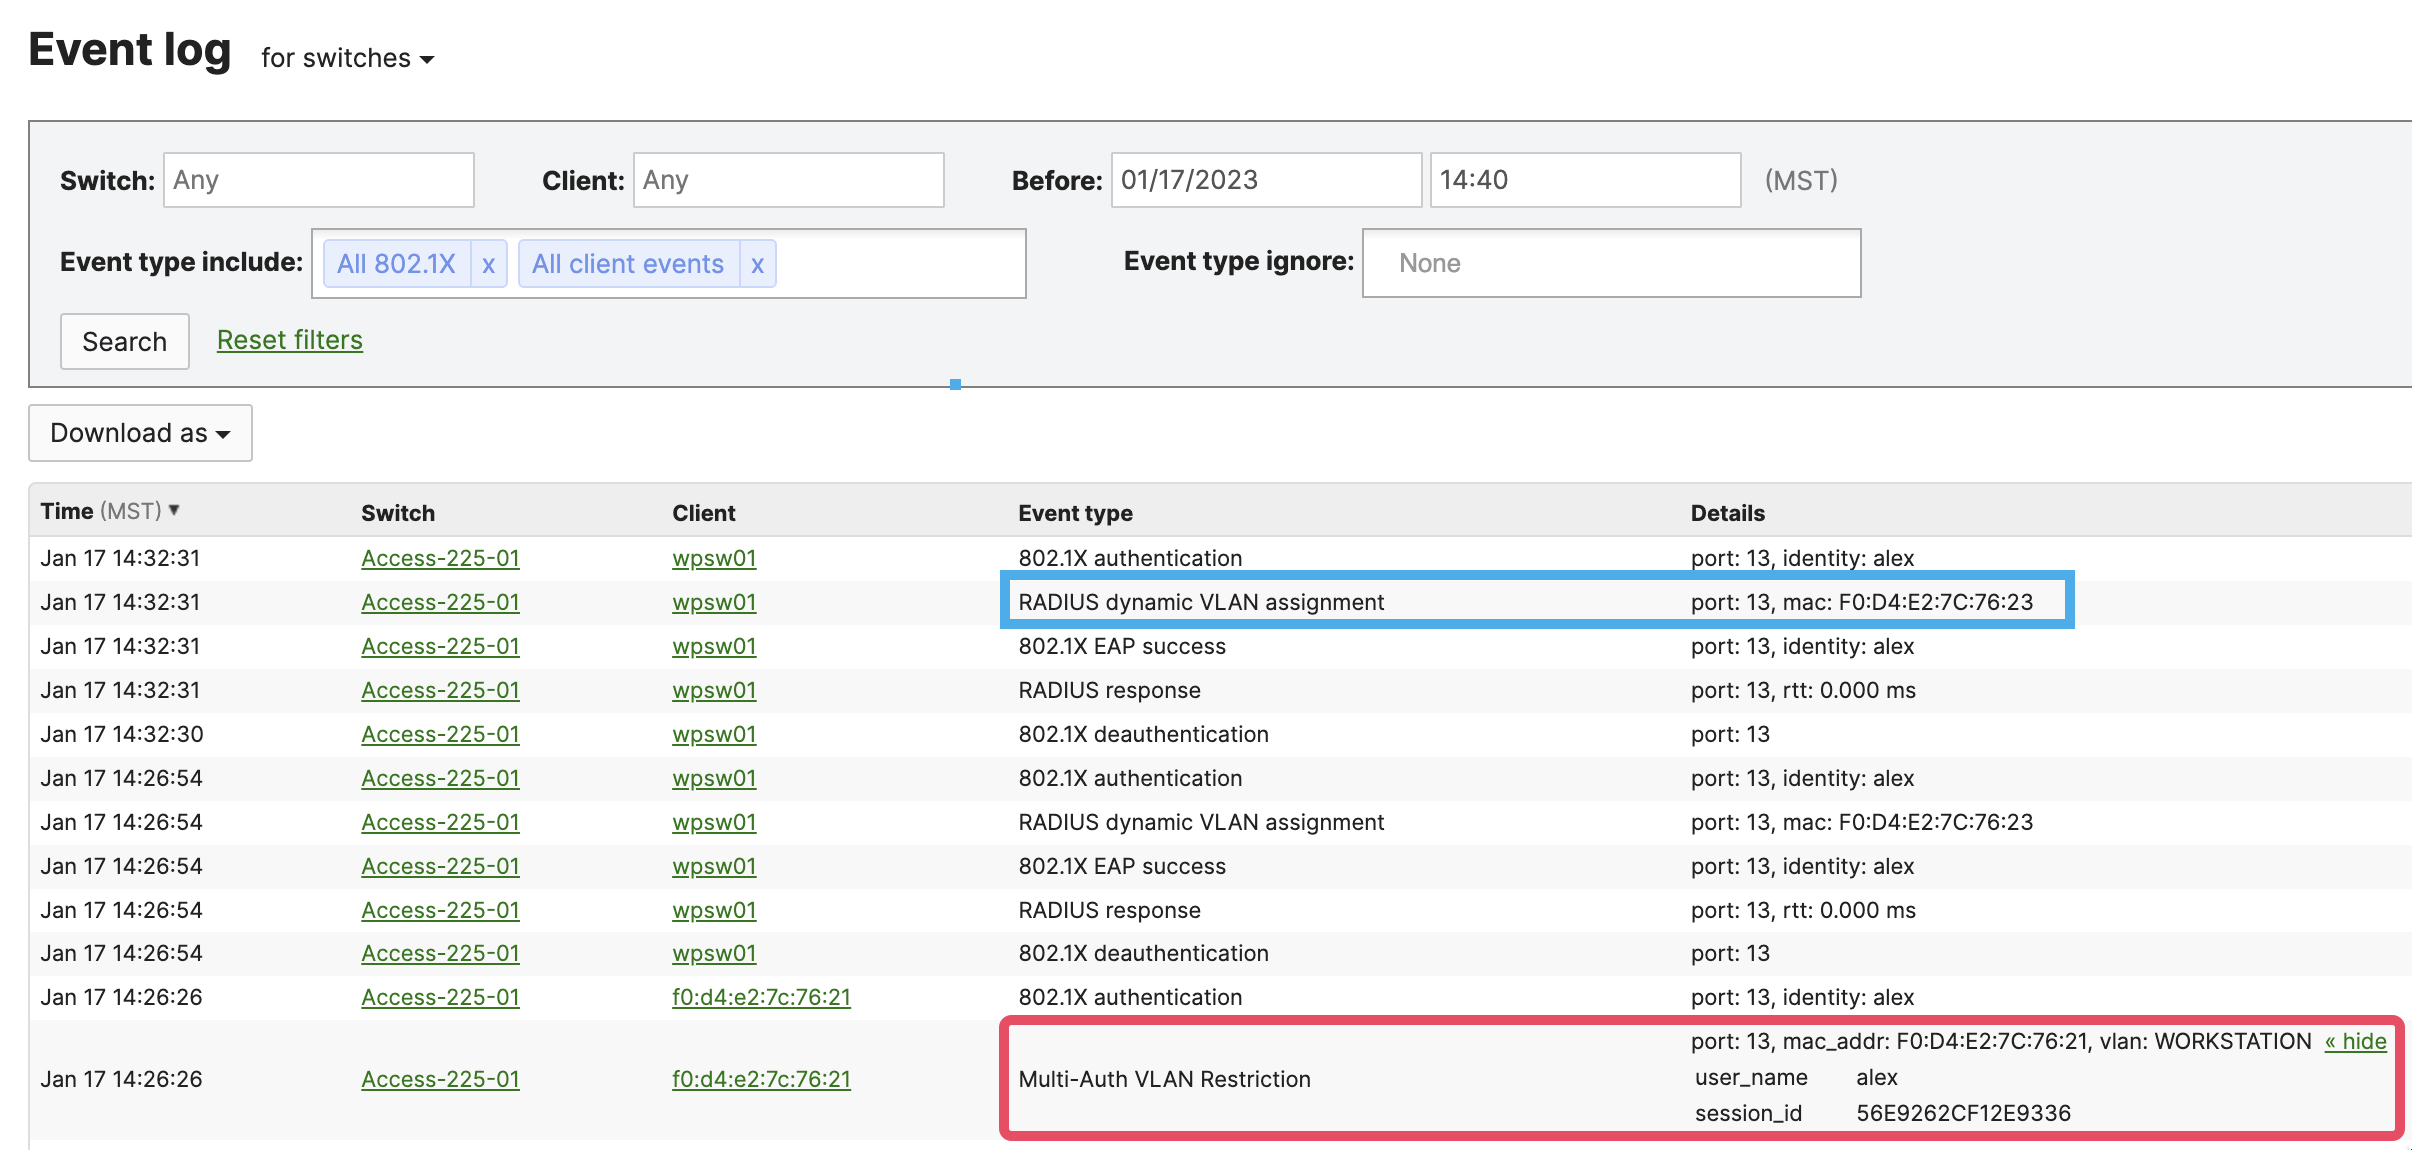Viewport: 2412px width, 1150px height.
Task: Edit the 14:40 time field
Action: [1584, 180]
